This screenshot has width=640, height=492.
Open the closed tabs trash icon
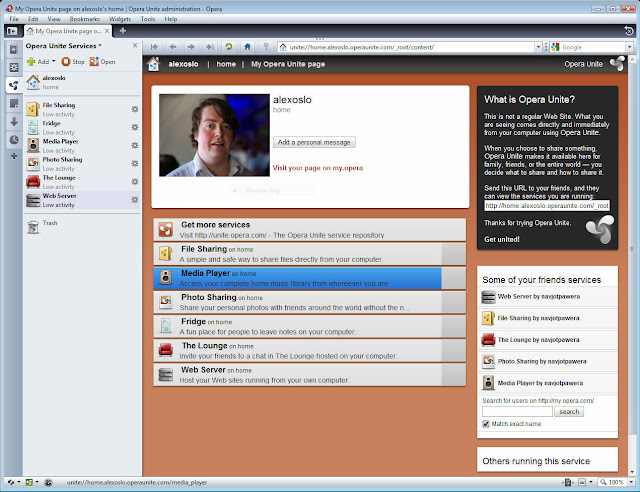[x=627, y=31]
